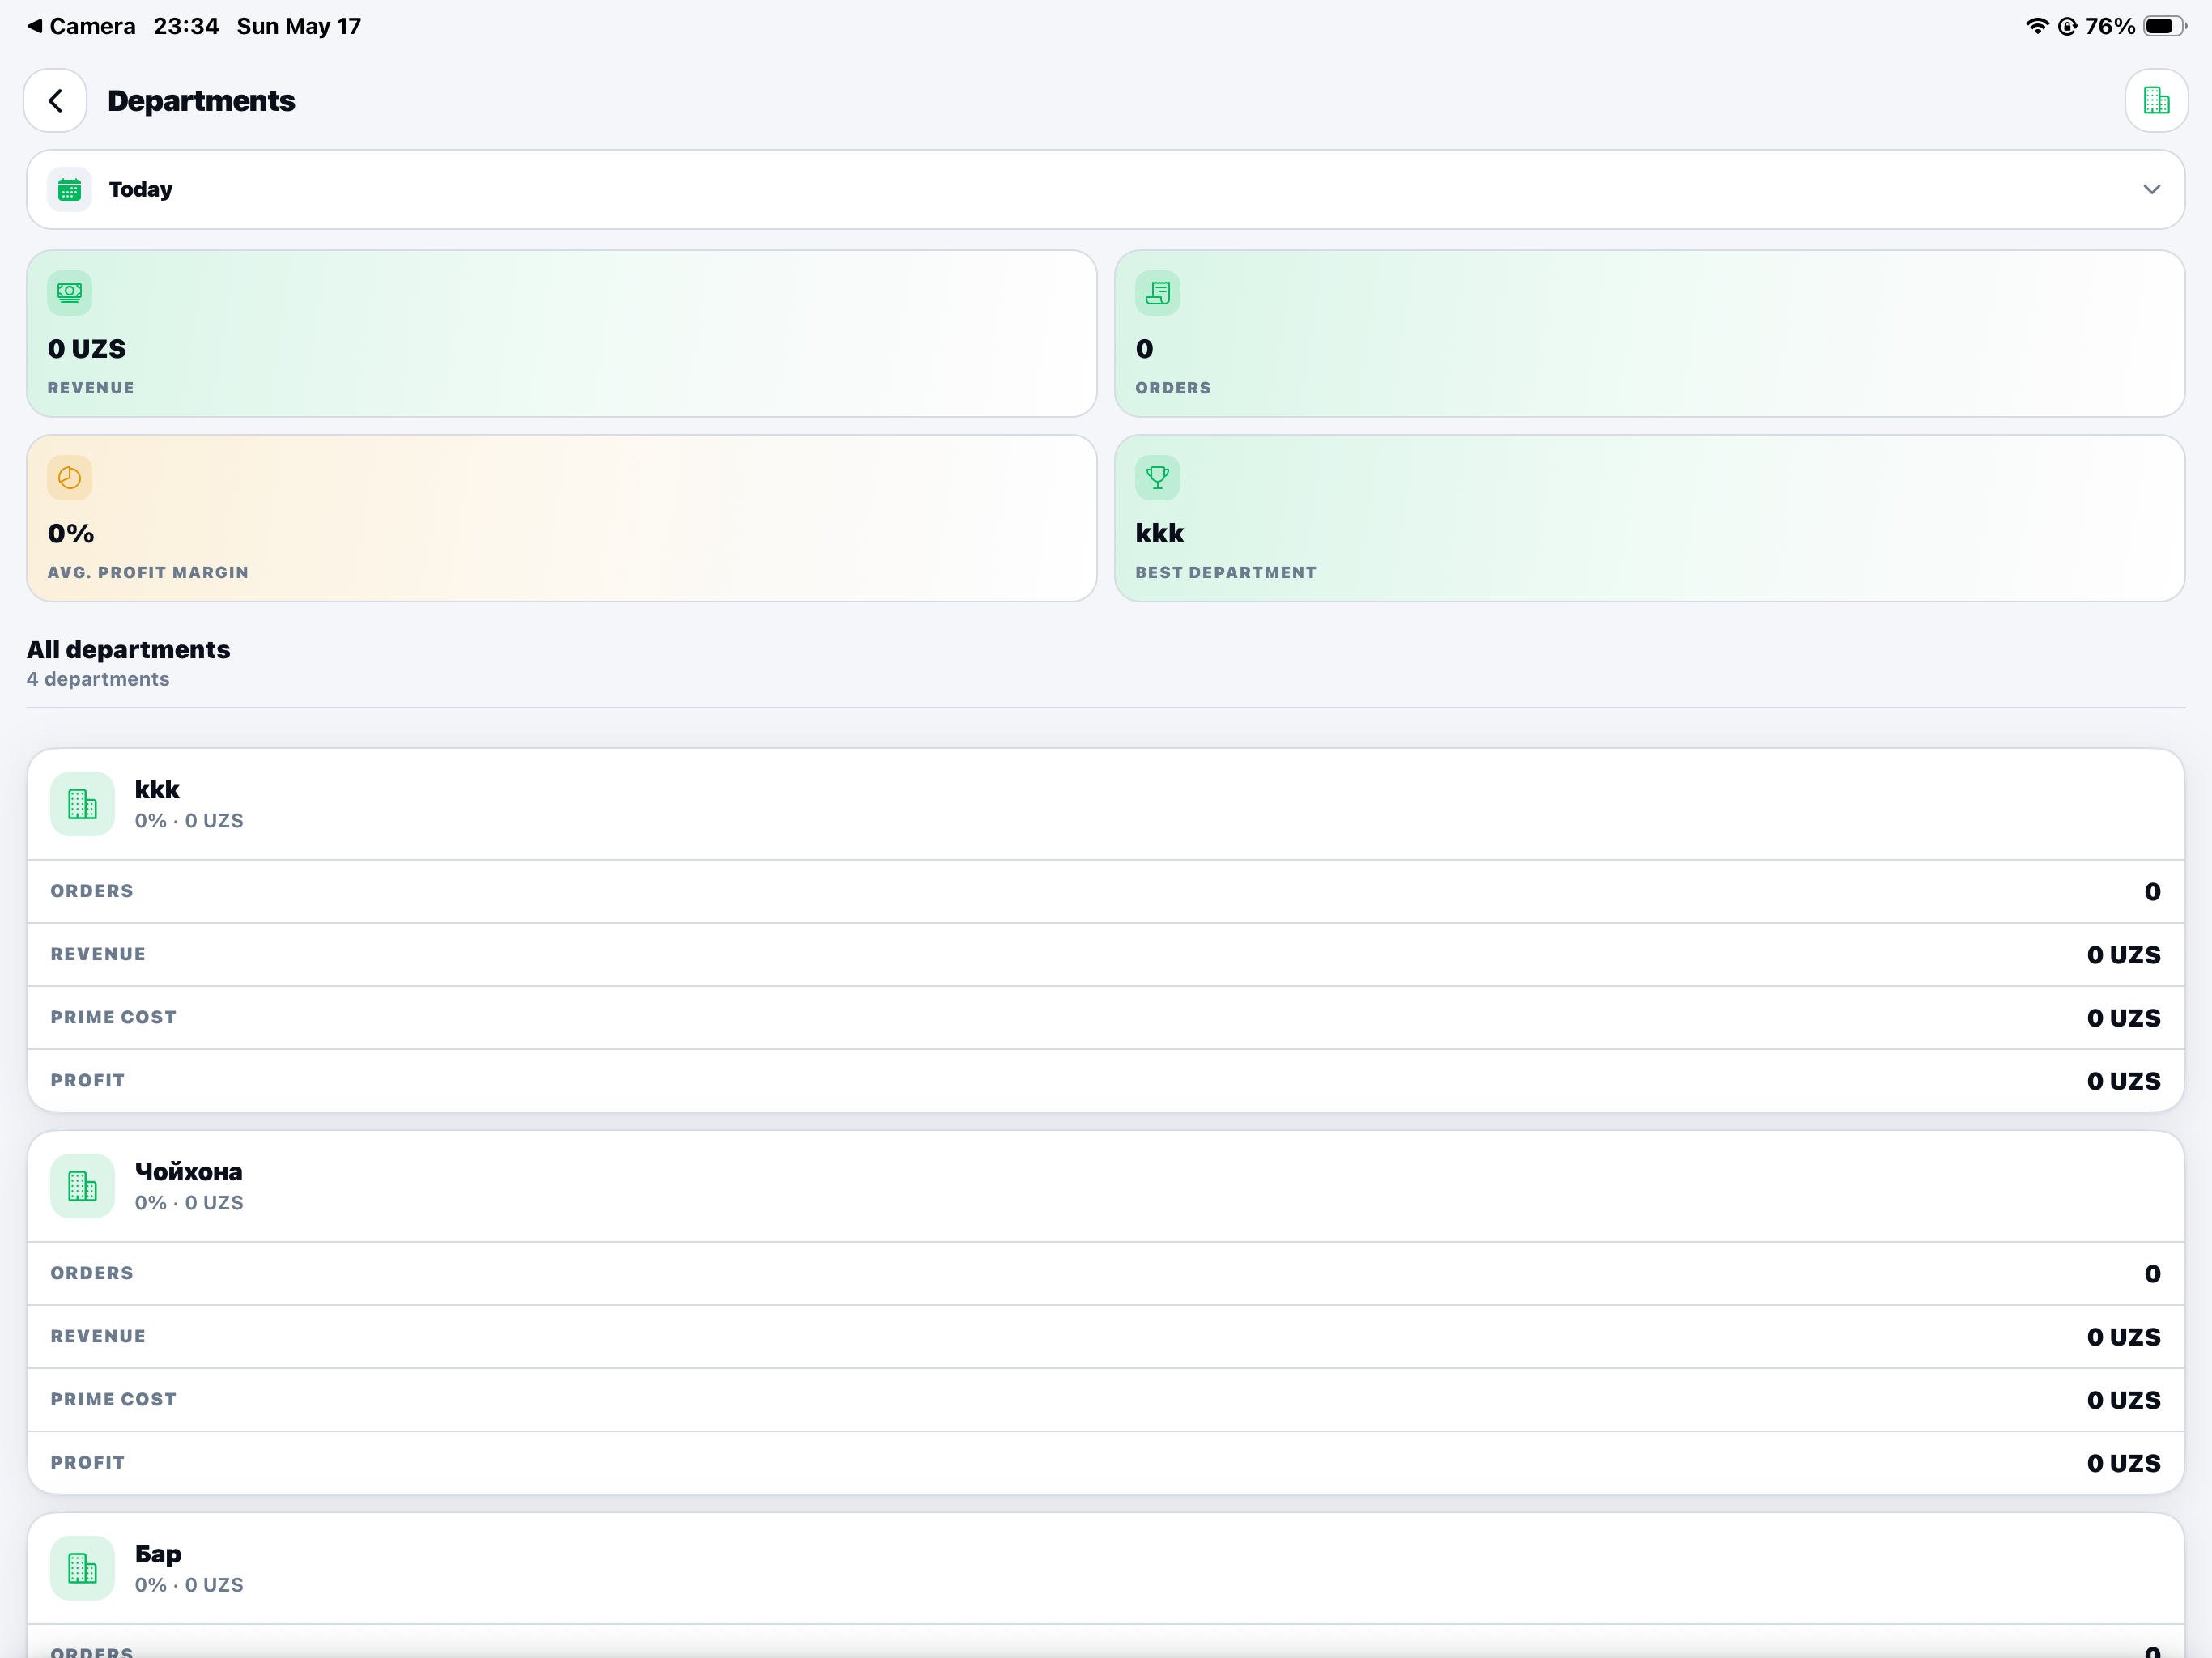The image size is (2212, 1658).
Task: Open the Avg. Profit Margin card
Action: [x=562, y=518]
